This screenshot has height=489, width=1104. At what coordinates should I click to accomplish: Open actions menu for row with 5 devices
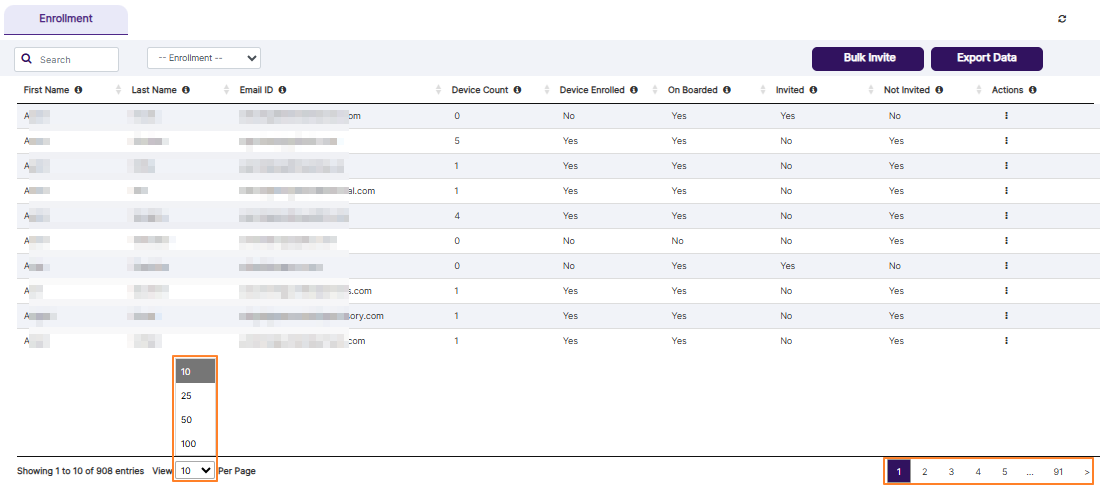[1006, 141]
